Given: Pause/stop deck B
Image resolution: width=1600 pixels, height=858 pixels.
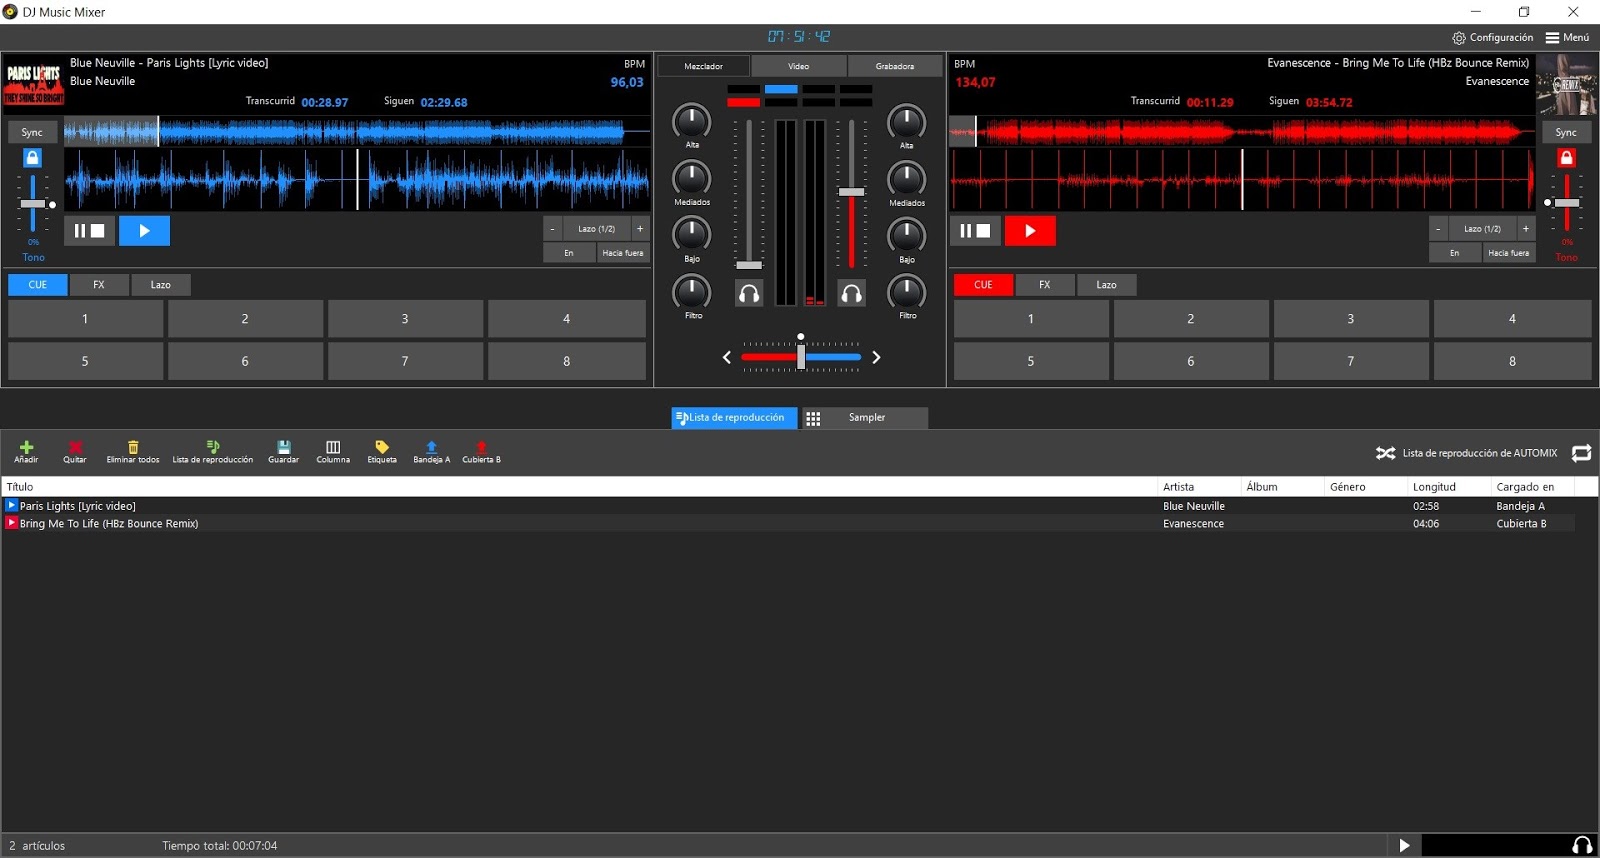Looking at the screenshot, I should (975, 231).
